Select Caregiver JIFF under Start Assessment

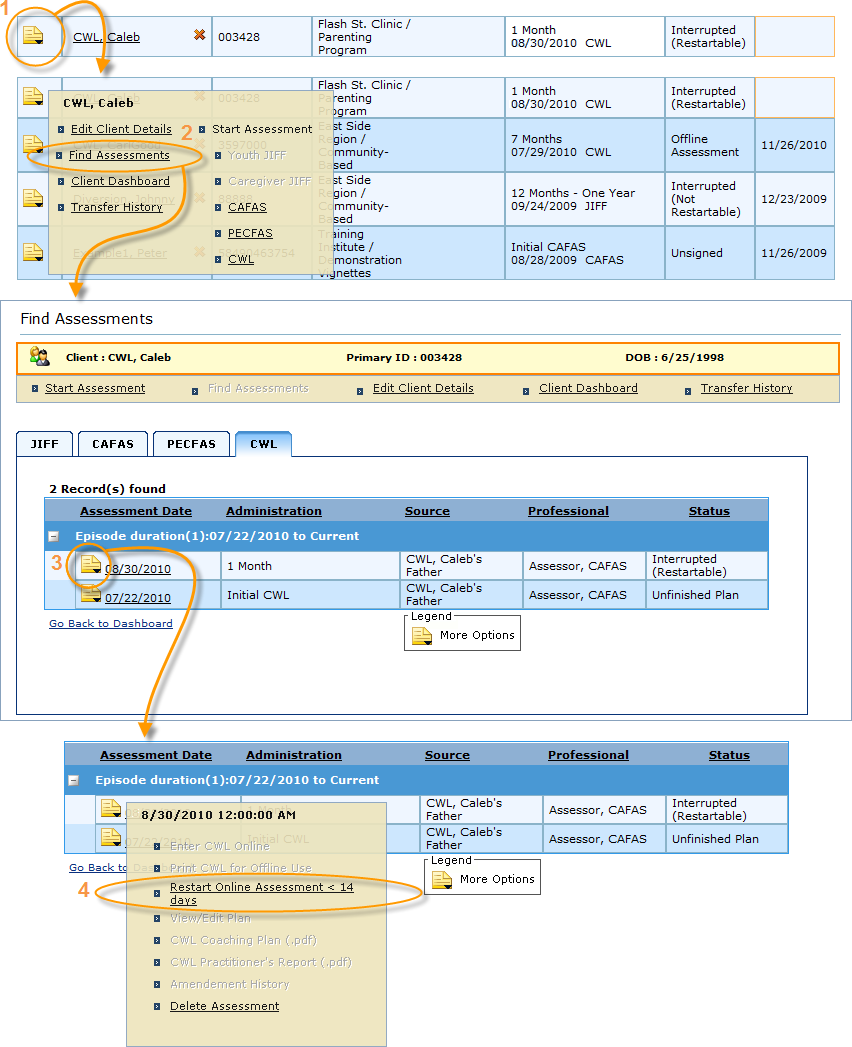point(270,181)
